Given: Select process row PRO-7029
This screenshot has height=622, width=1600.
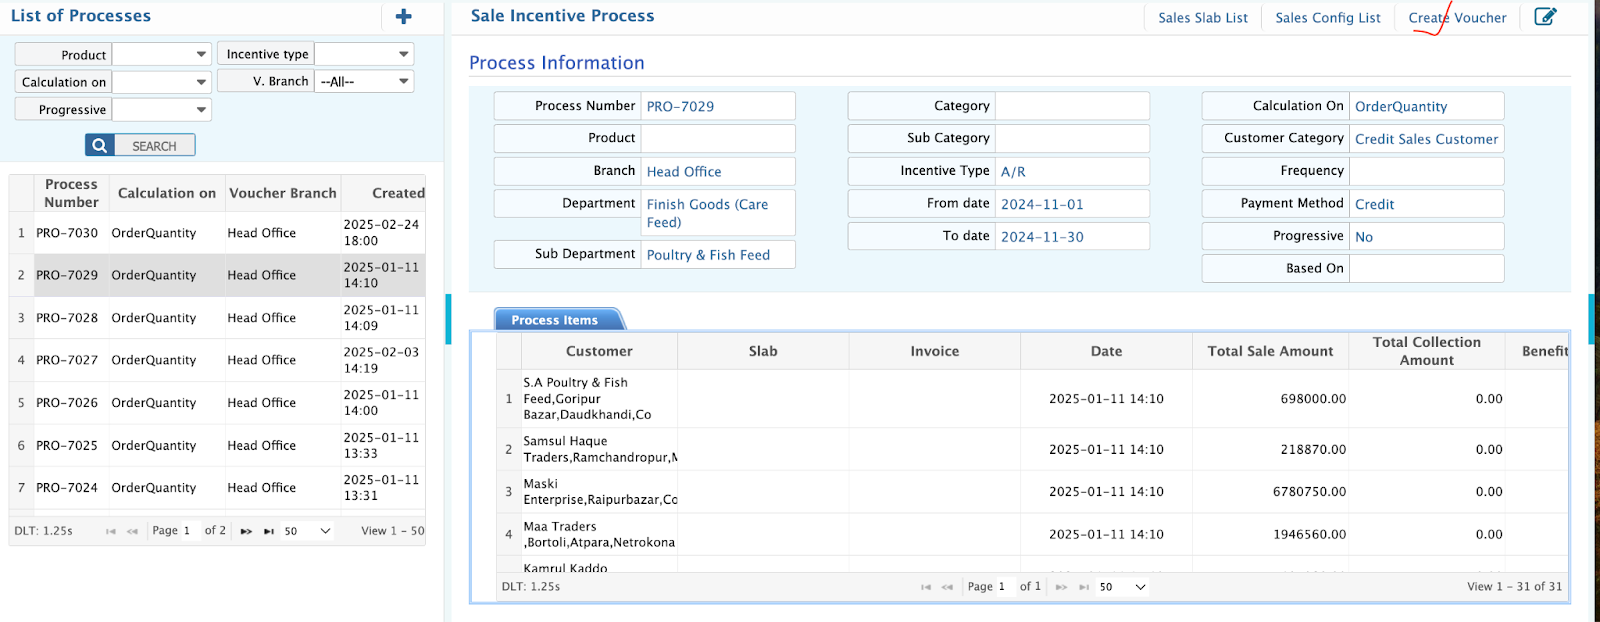Looking at the screenshot, I should (x=217, y=275).
